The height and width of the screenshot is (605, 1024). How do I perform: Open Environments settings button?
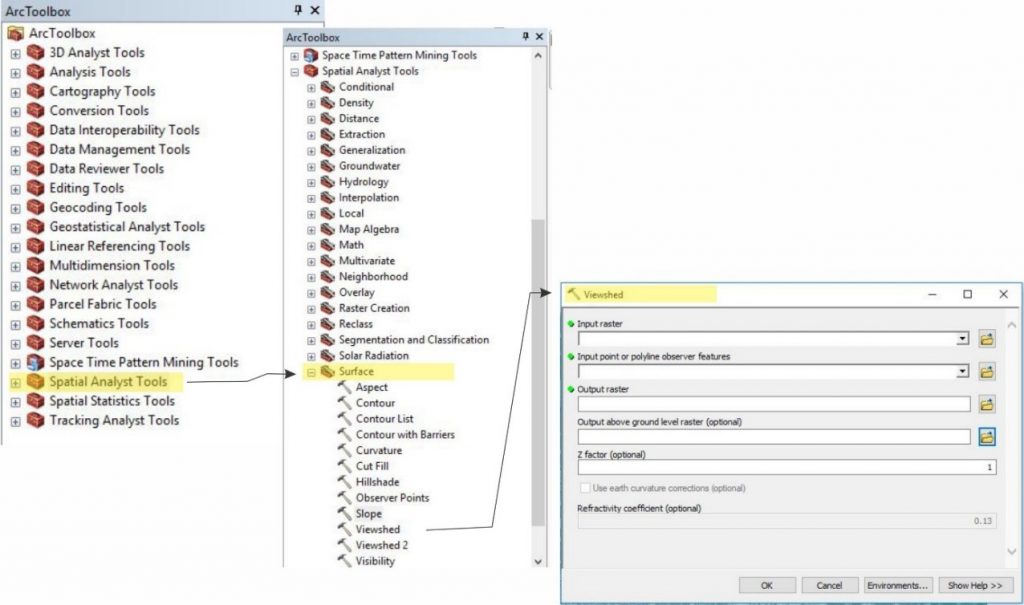click(x=898, y=585)
